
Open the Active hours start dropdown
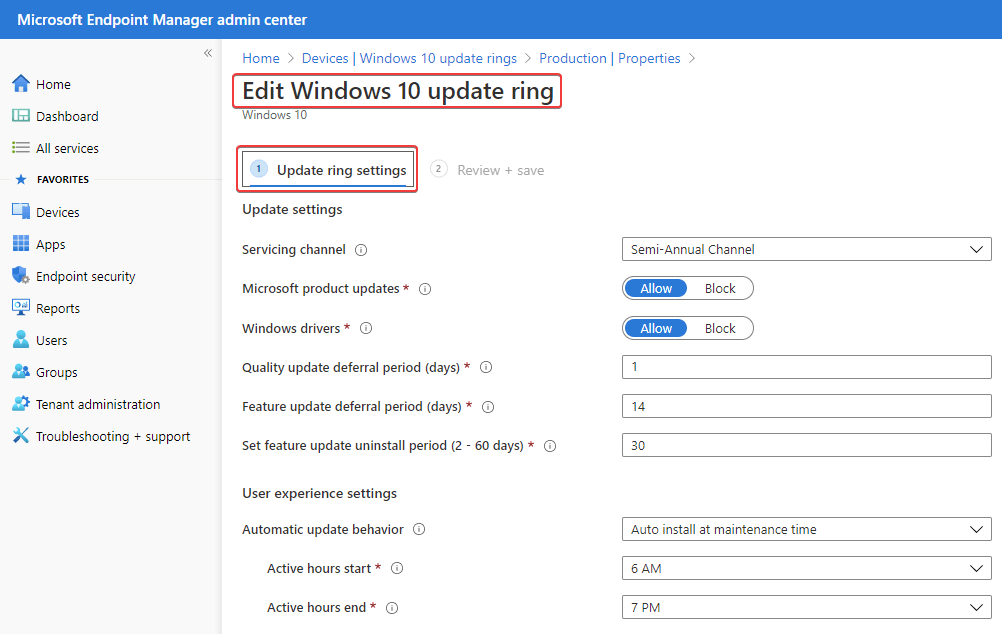[806, 568]
